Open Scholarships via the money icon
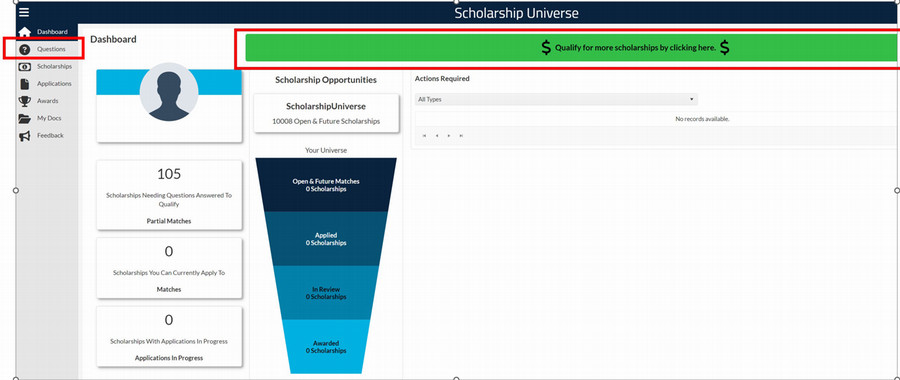 point(24,67)
